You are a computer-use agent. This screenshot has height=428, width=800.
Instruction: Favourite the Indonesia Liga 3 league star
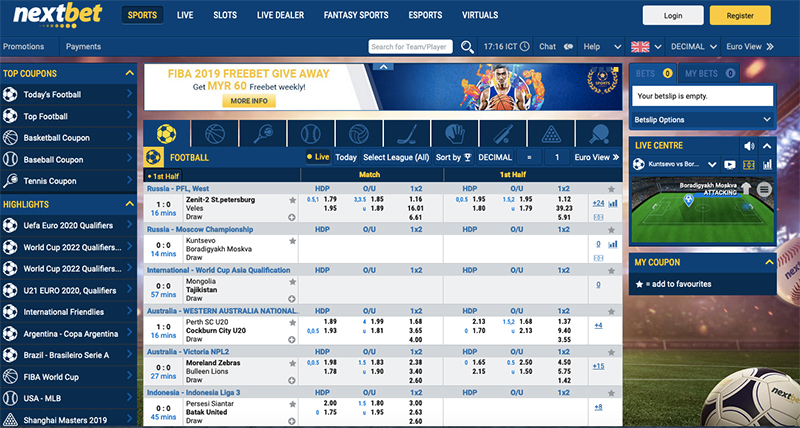[611, 393]
